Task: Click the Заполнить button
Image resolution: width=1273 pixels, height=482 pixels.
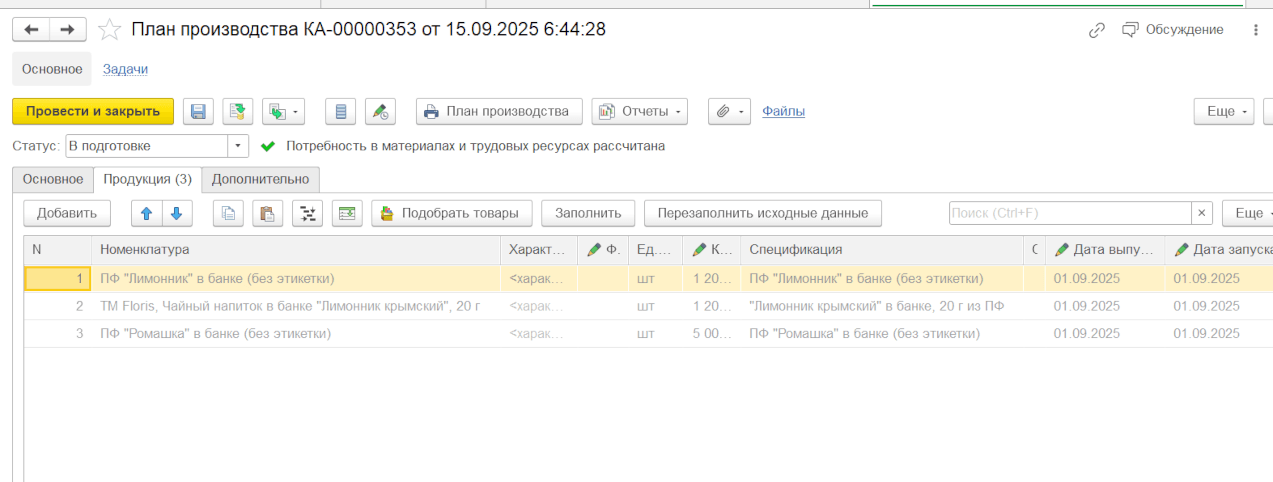Action: coord(588,213)
